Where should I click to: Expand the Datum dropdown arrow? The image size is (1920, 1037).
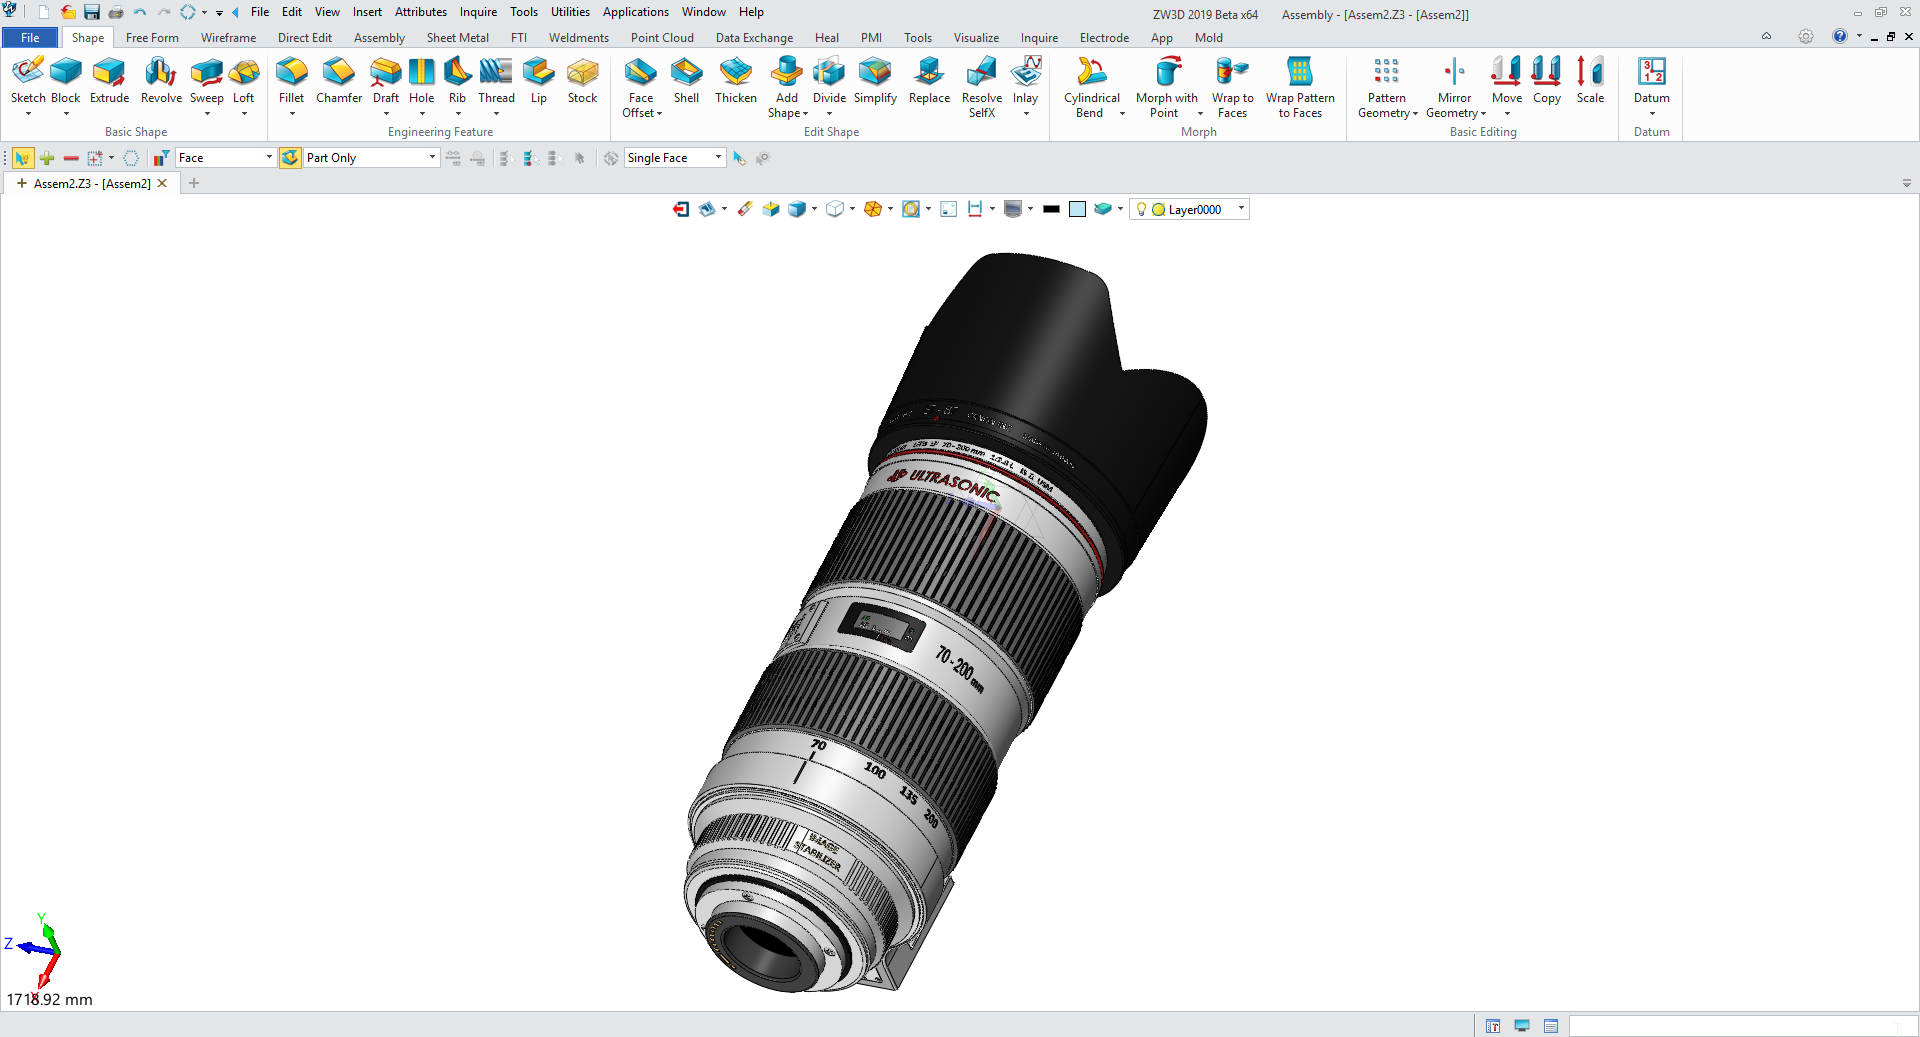(x=1652, y=114)
